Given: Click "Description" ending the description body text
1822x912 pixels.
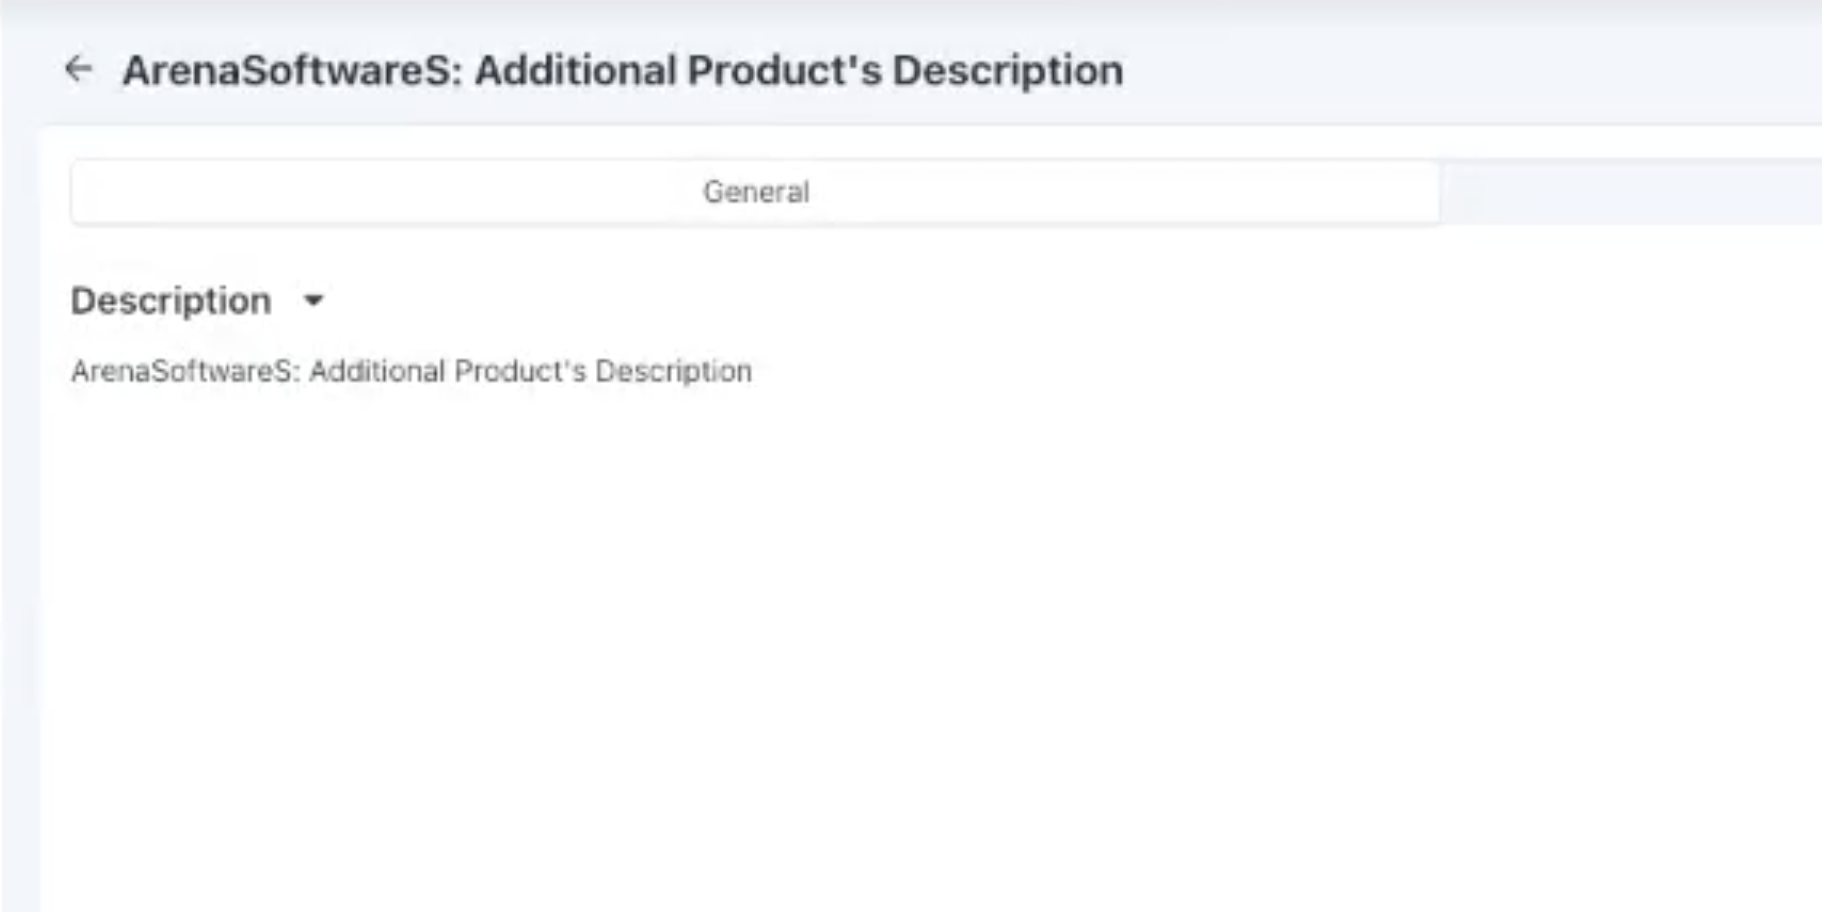Looking at the screenshot, I should point(673,371).
